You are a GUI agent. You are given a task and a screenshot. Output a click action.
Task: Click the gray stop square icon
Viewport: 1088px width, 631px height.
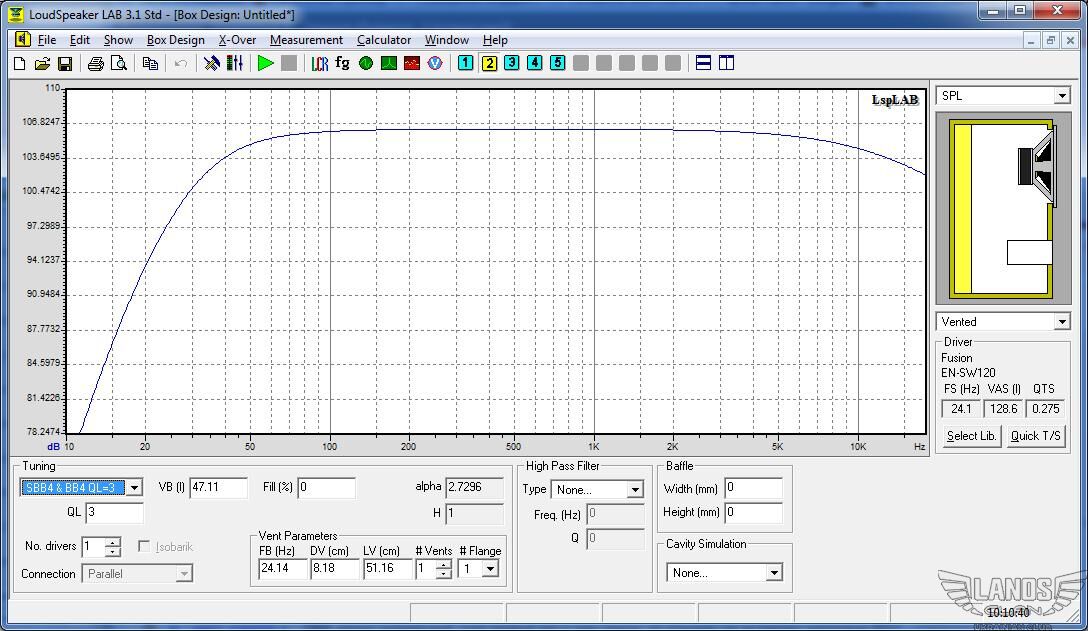click(289, 64)
